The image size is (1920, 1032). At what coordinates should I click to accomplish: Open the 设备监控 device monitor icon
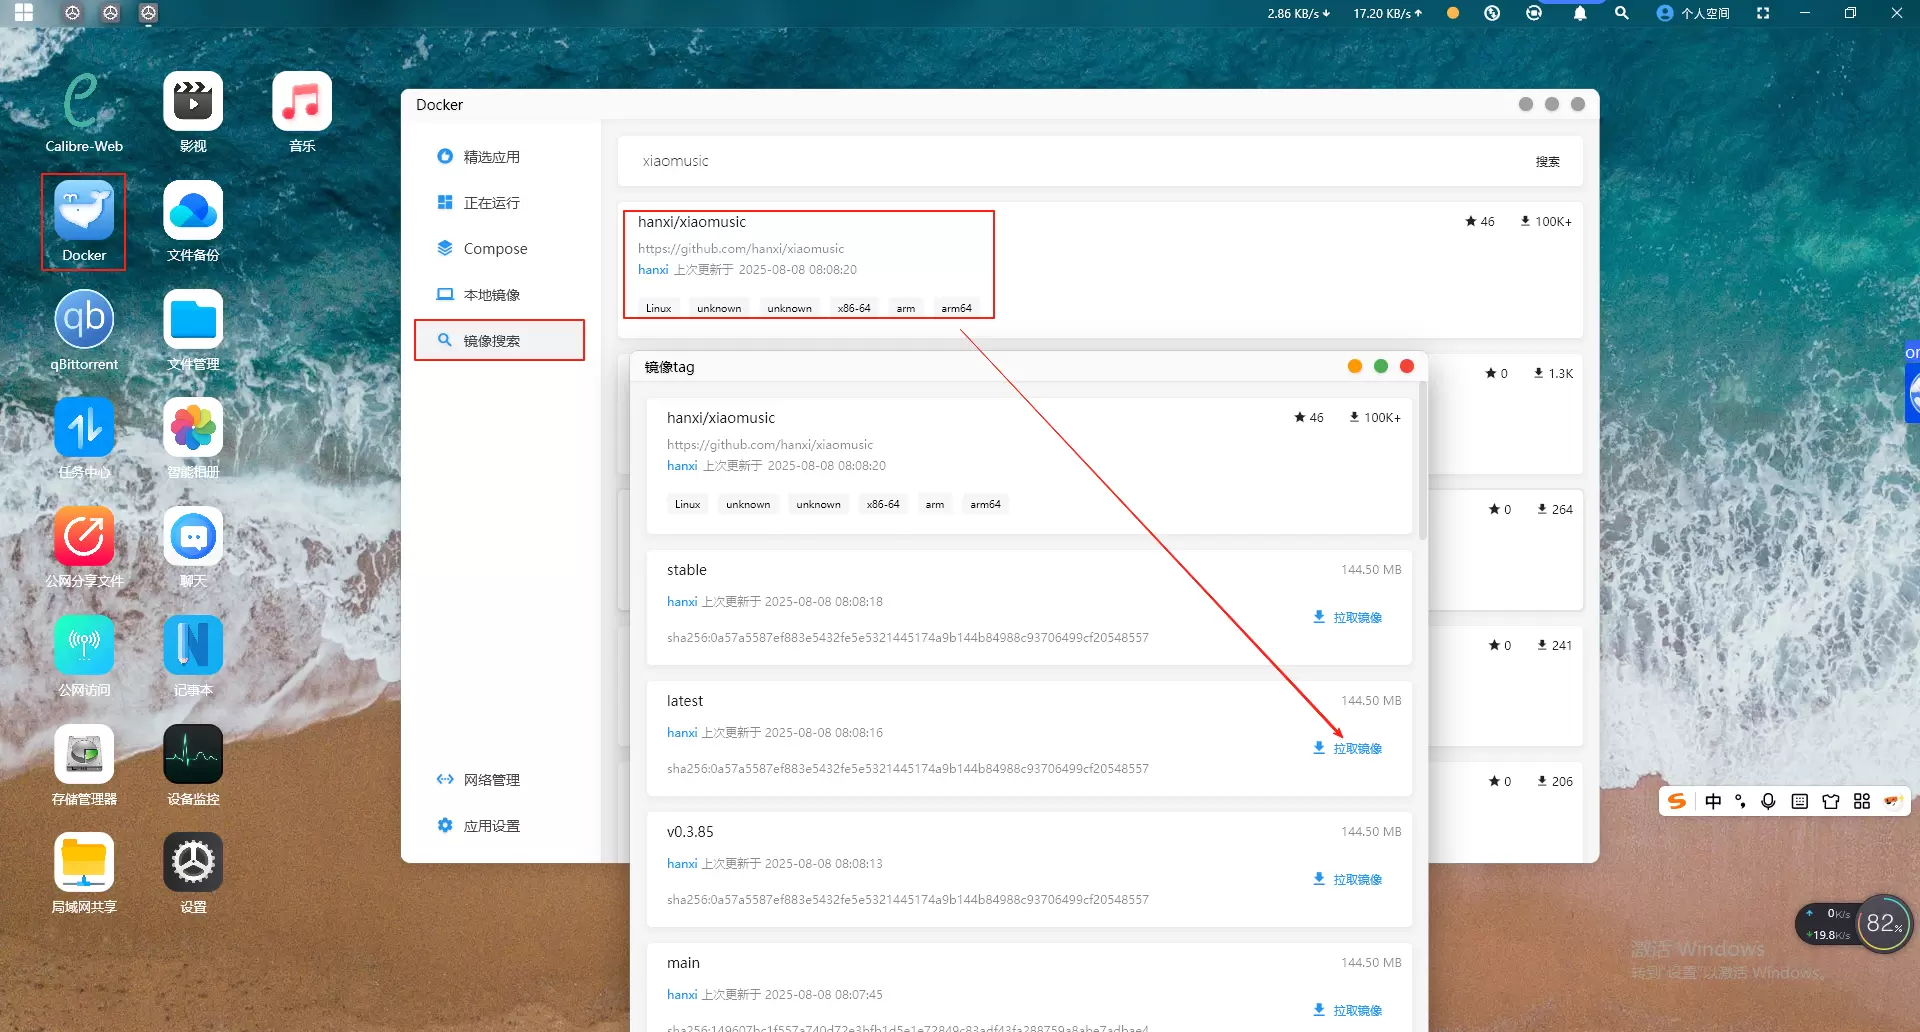tap(193, 755)
